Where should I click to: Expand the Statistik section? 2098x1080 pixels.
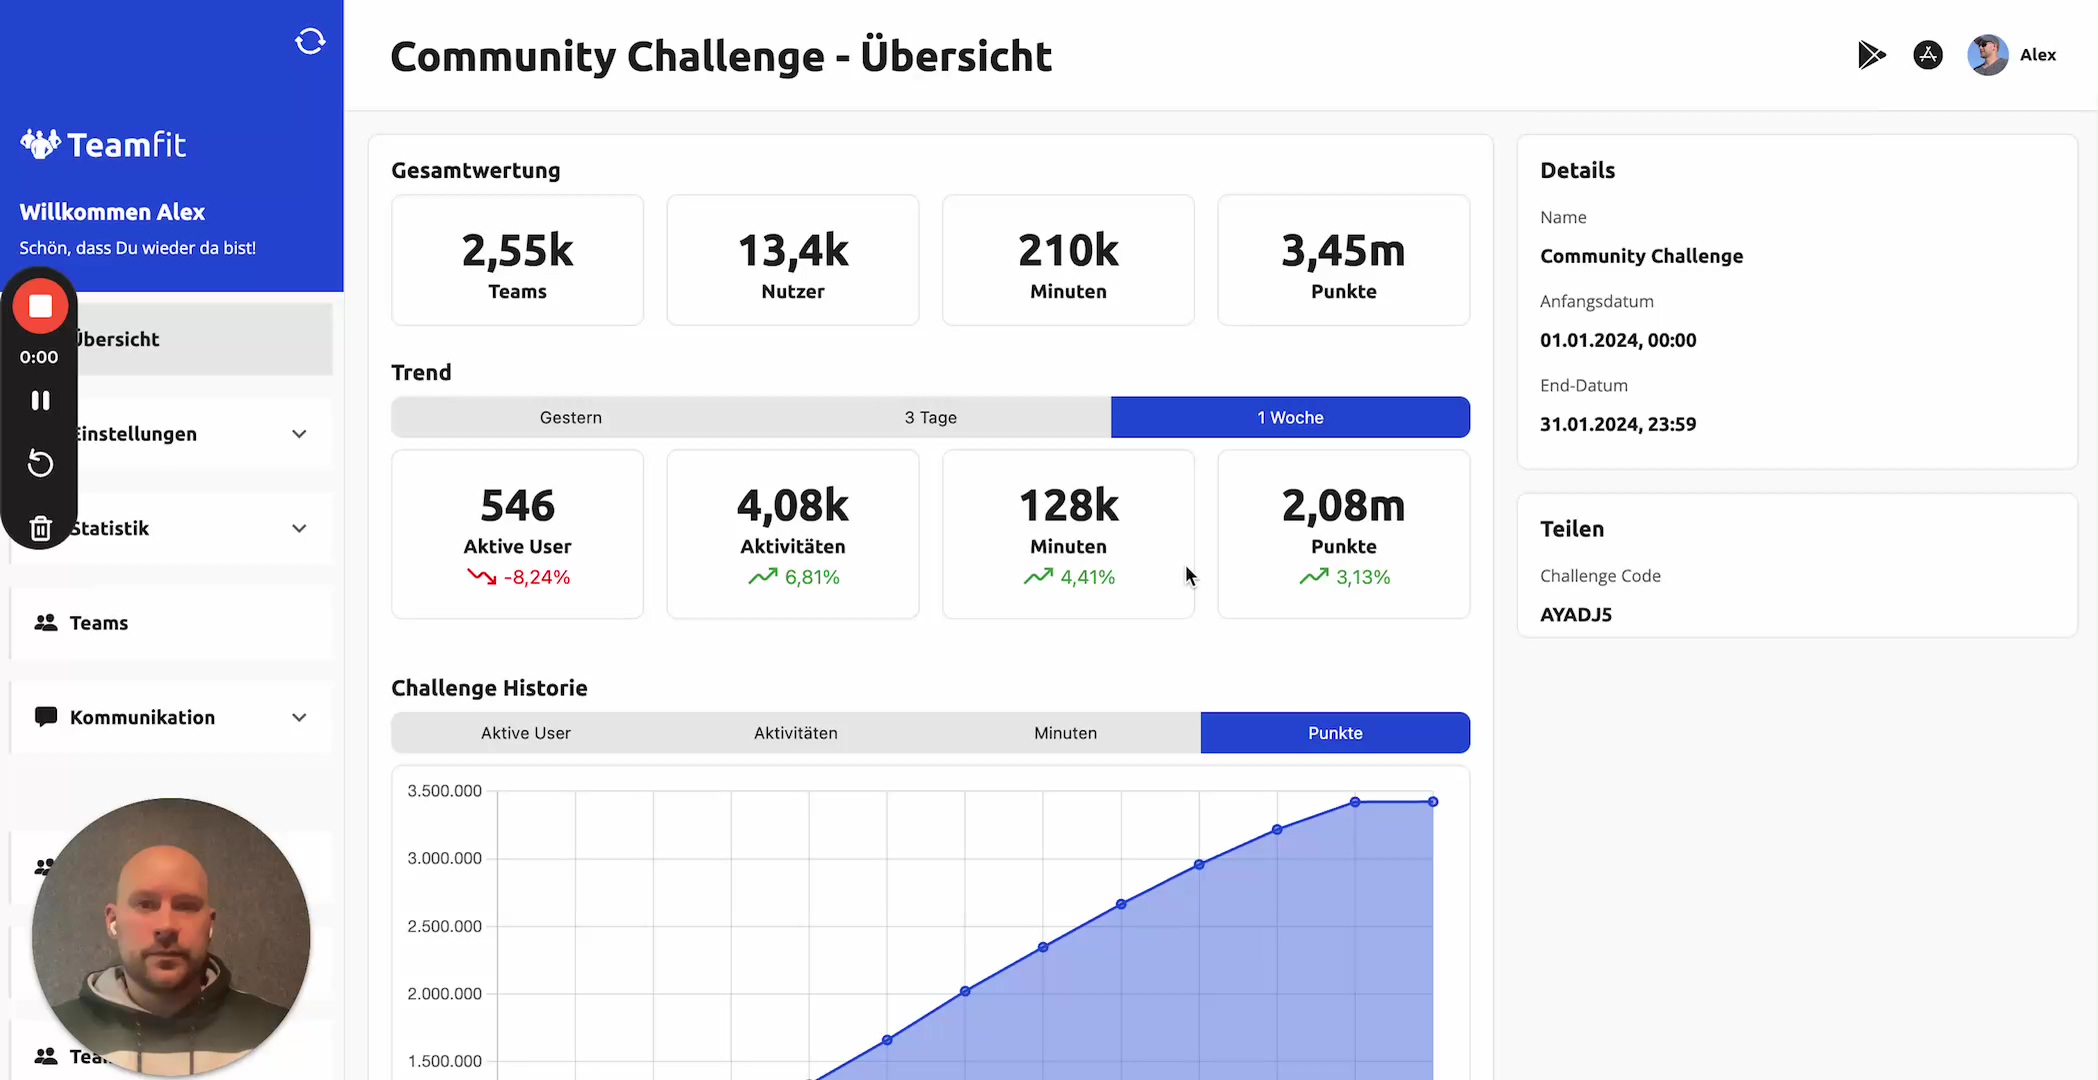click(x=299, y=528)
